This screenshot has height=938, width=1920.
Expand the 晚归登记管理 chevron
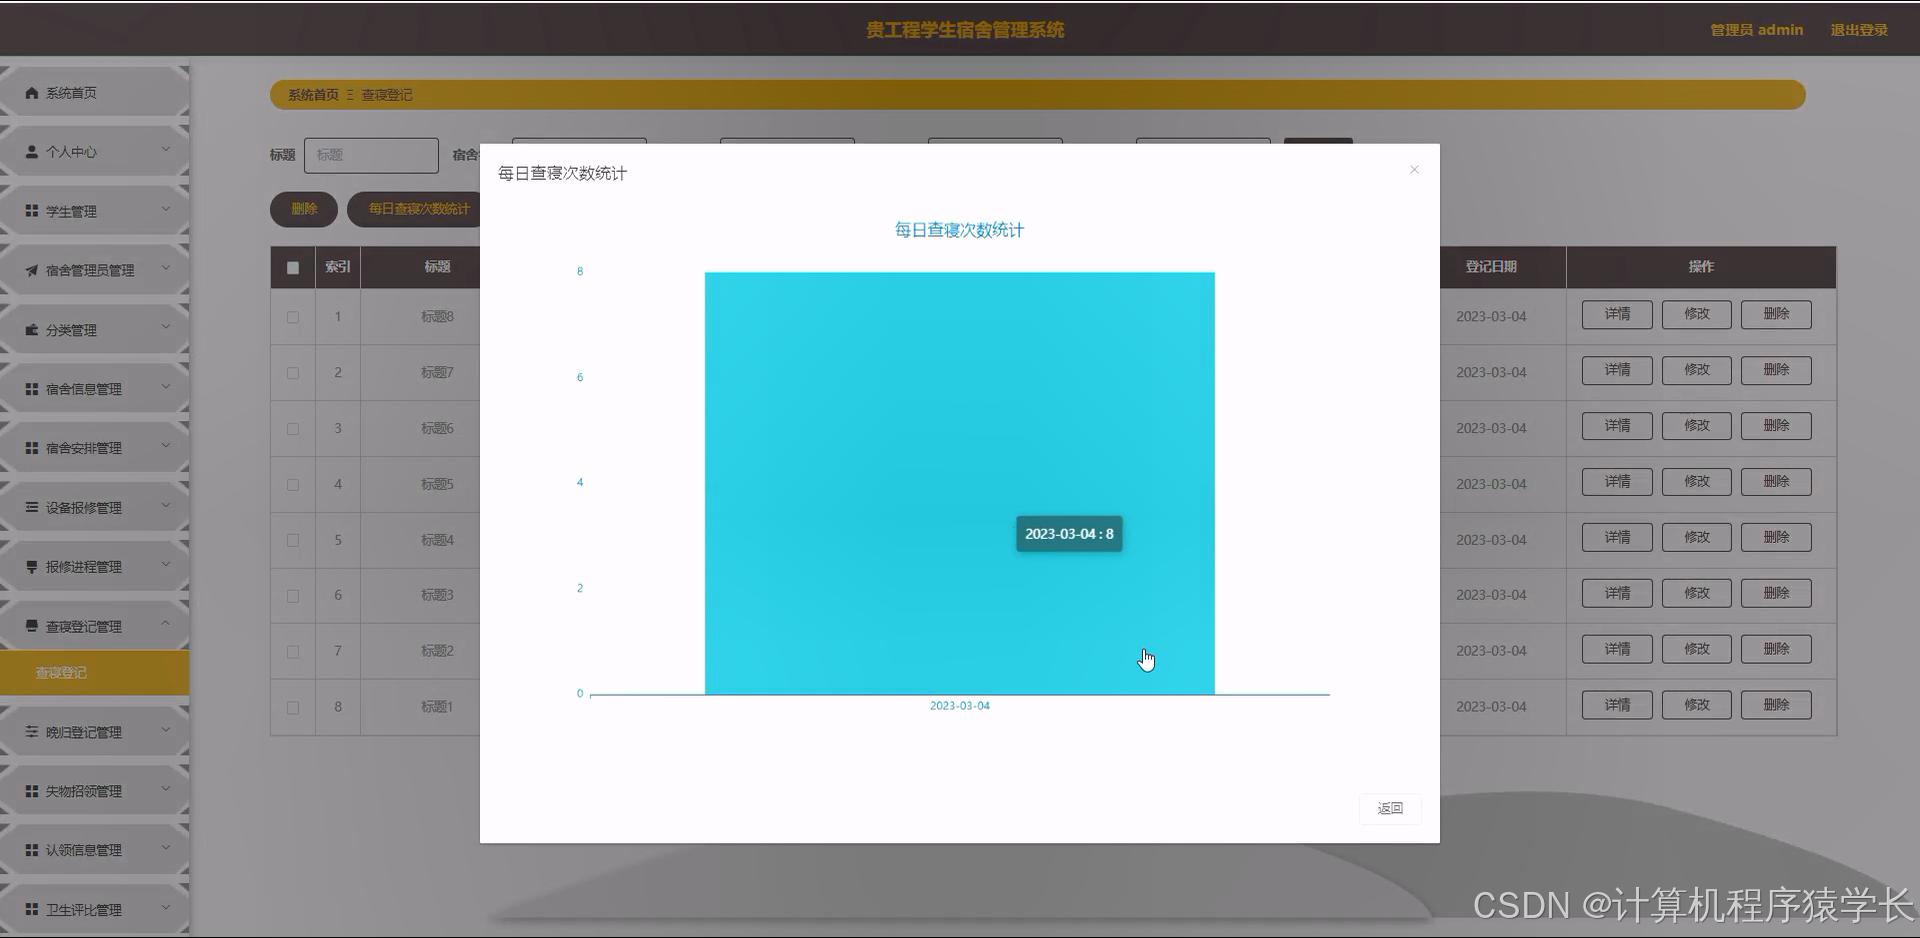coord(166,730)
